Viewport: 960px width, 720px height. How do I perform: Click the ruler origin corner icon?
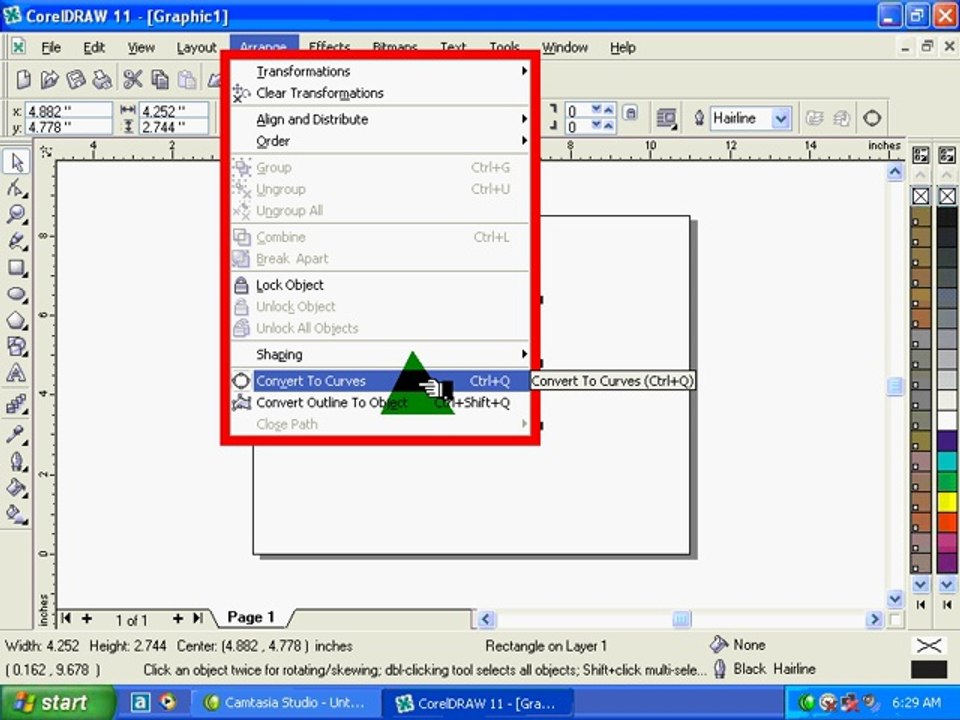point(46,151)
